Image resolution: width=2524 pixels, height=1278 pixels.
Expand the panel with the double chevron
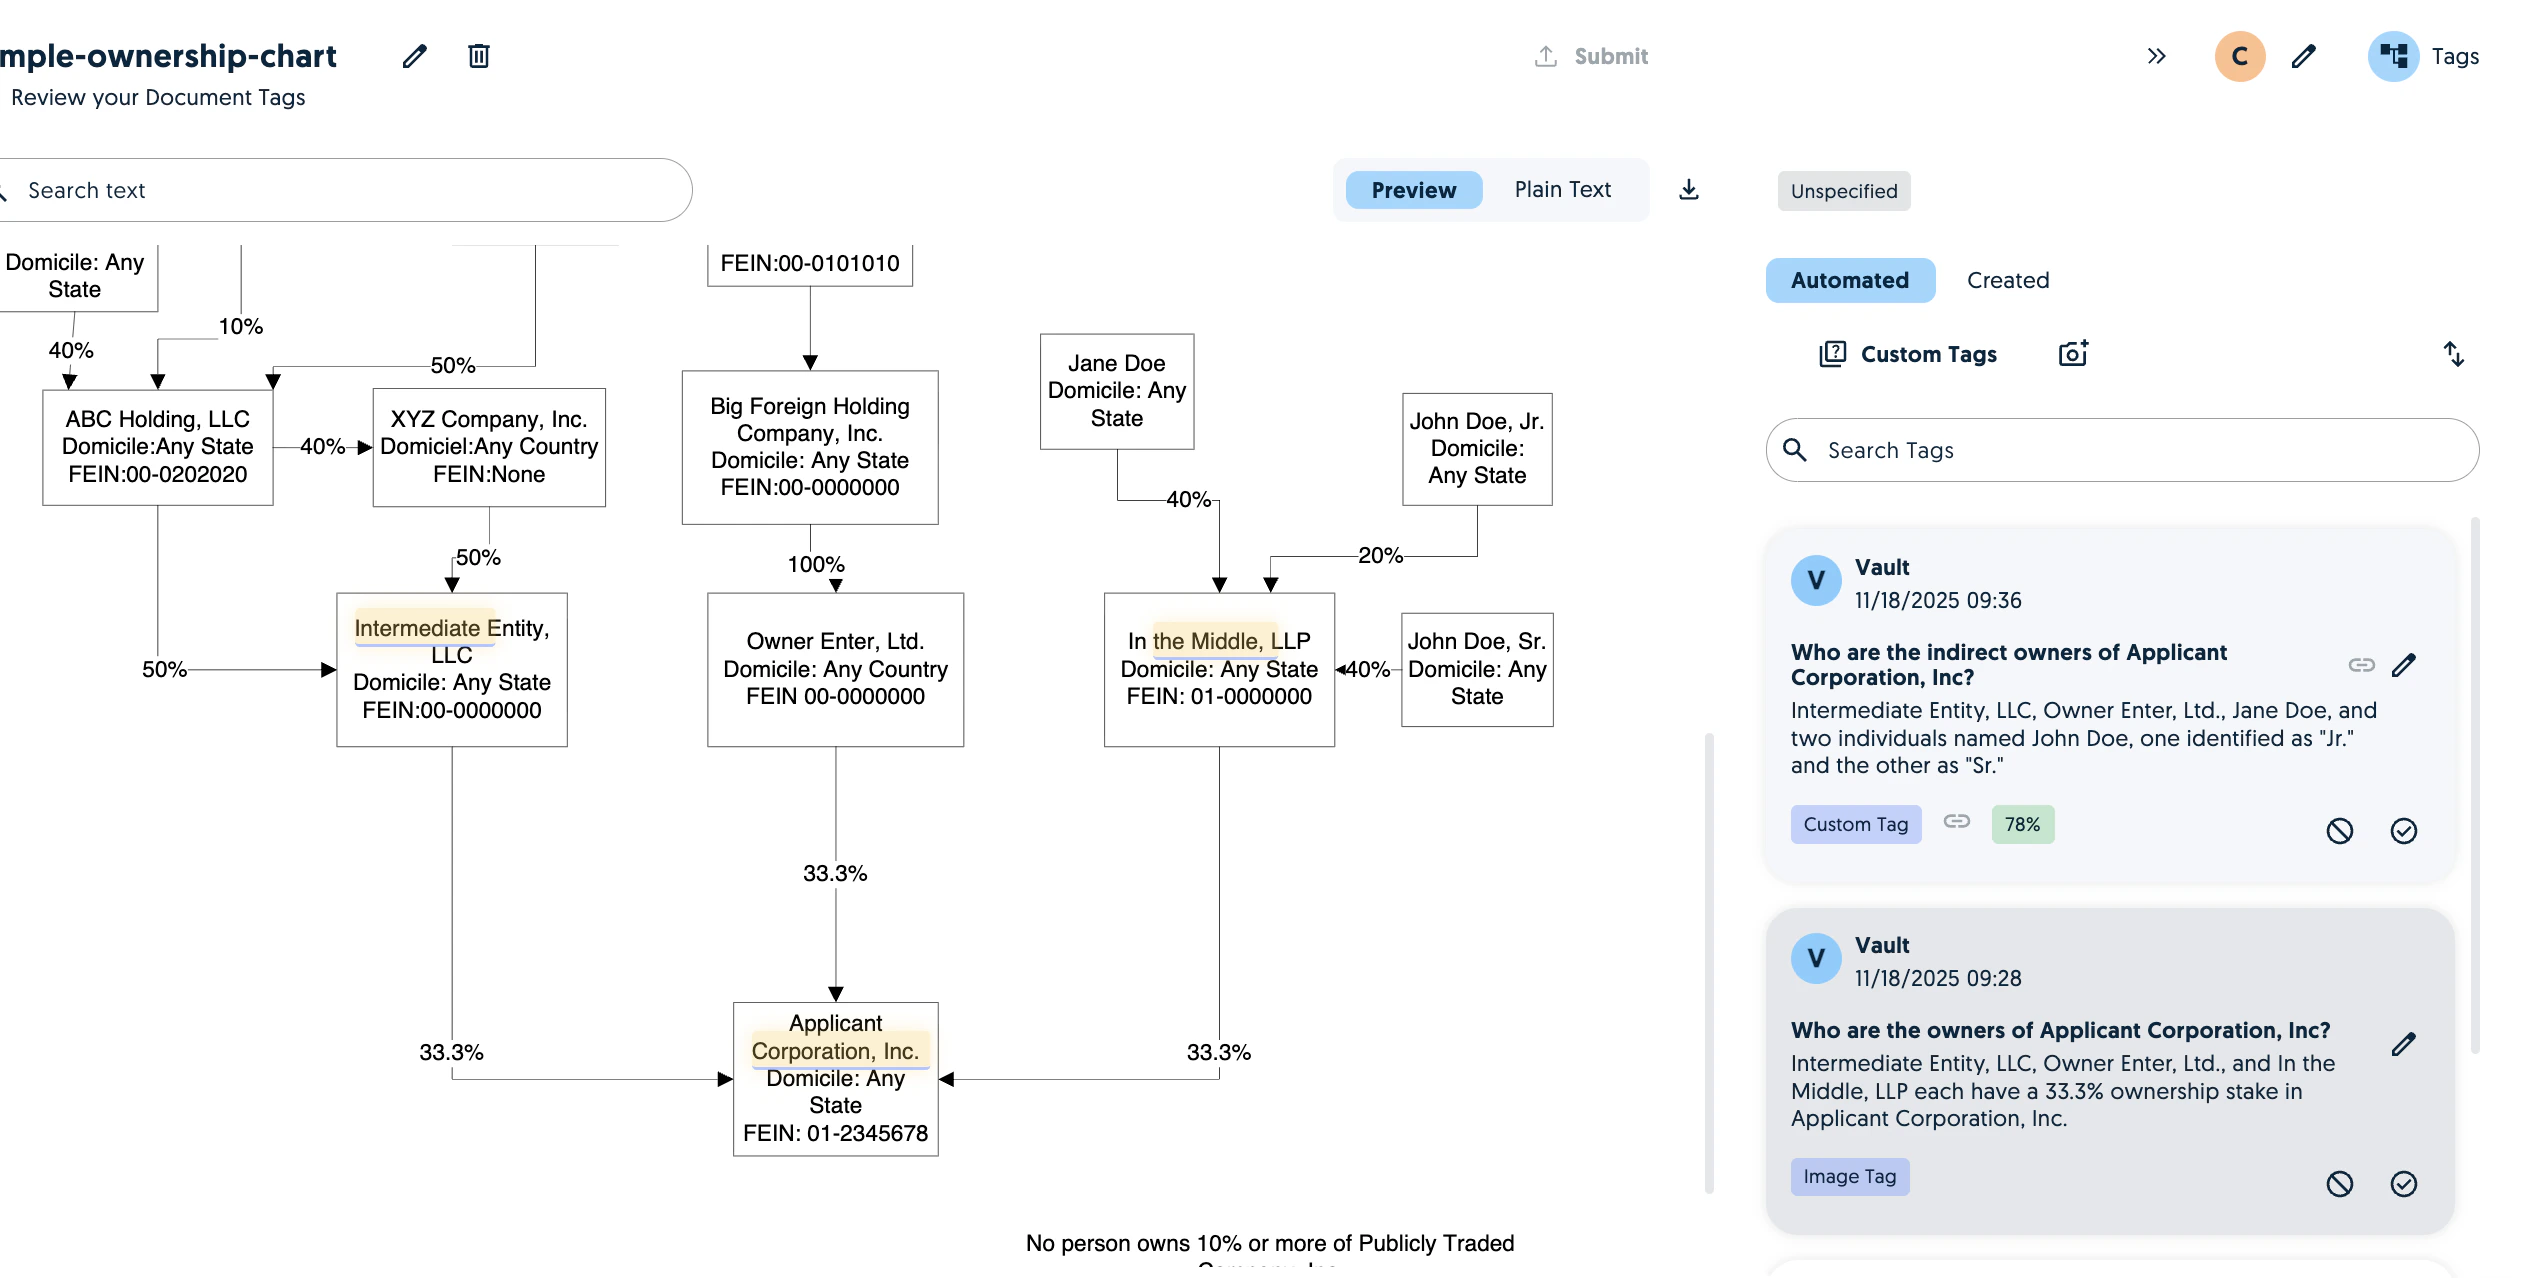[2156, 56]
